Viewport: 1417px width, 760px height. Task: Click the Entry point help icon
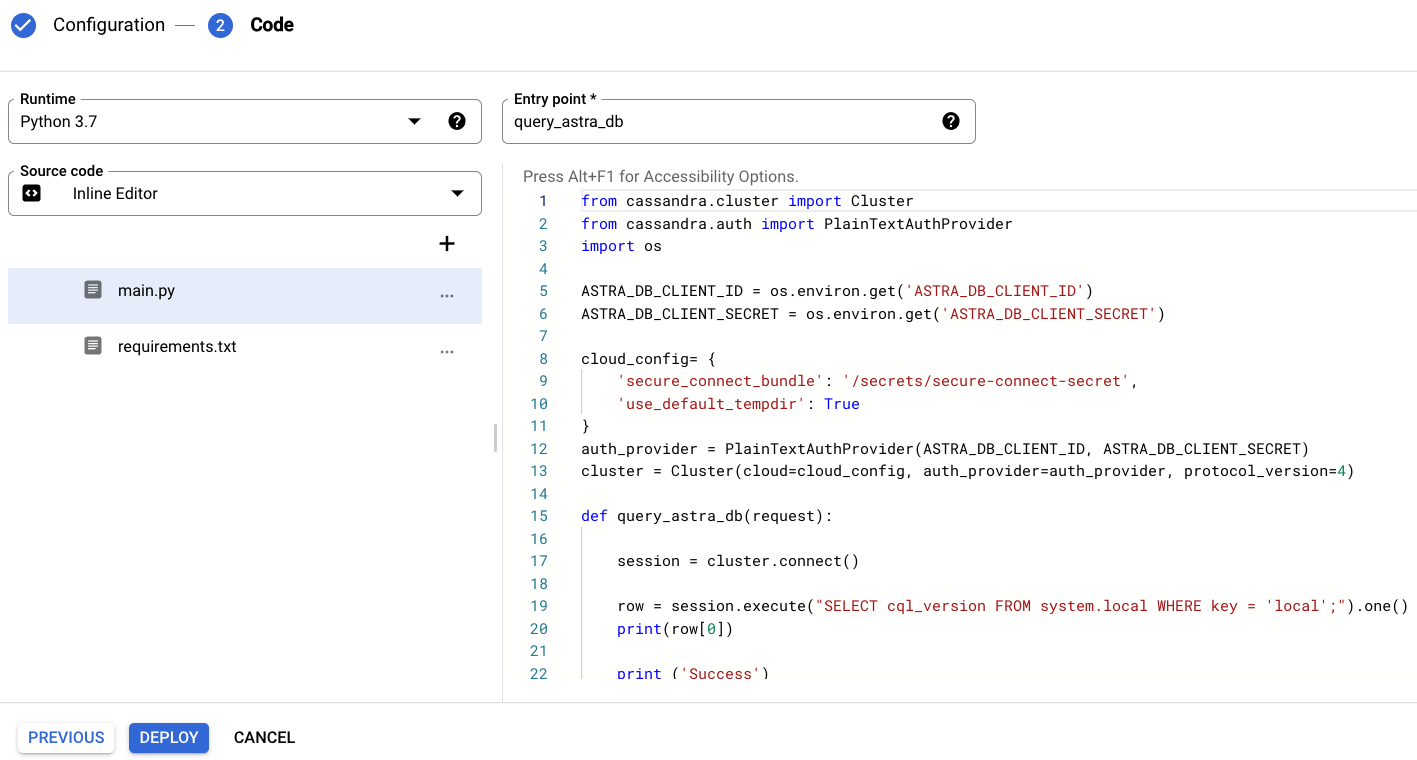coord(951,121)
